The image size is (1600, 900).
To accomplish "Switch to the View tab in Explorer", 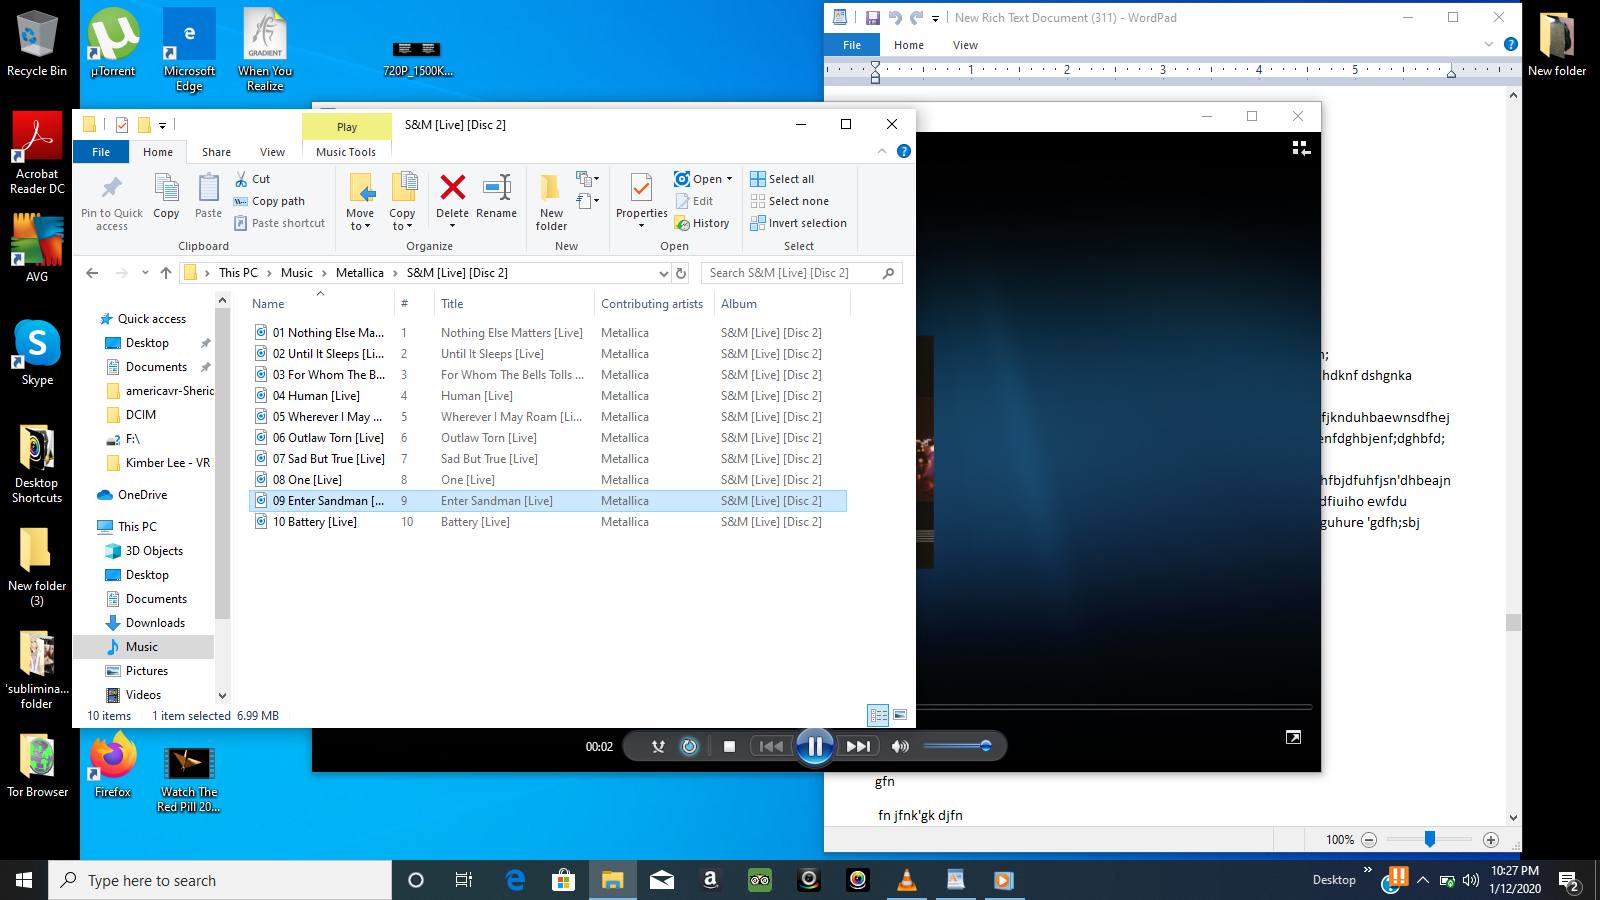I will coord(272,152).
